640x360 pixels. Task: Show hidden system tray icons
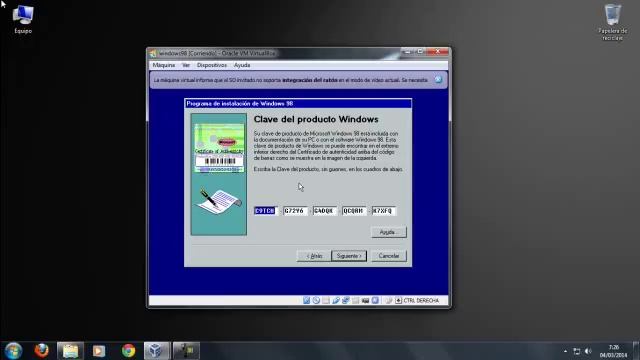pos(565,351)
